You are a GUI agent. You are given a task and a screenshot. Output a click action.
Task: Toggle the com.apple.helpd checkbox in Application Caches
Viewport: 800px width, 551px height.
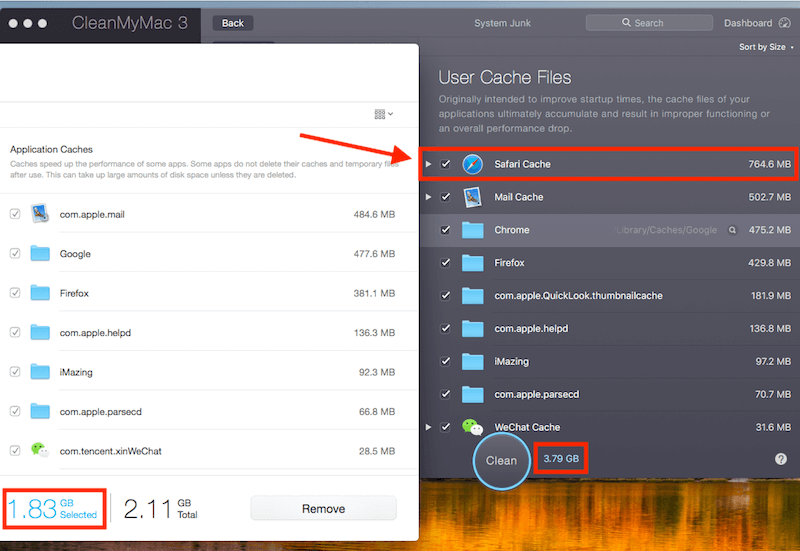coord(15,332)
